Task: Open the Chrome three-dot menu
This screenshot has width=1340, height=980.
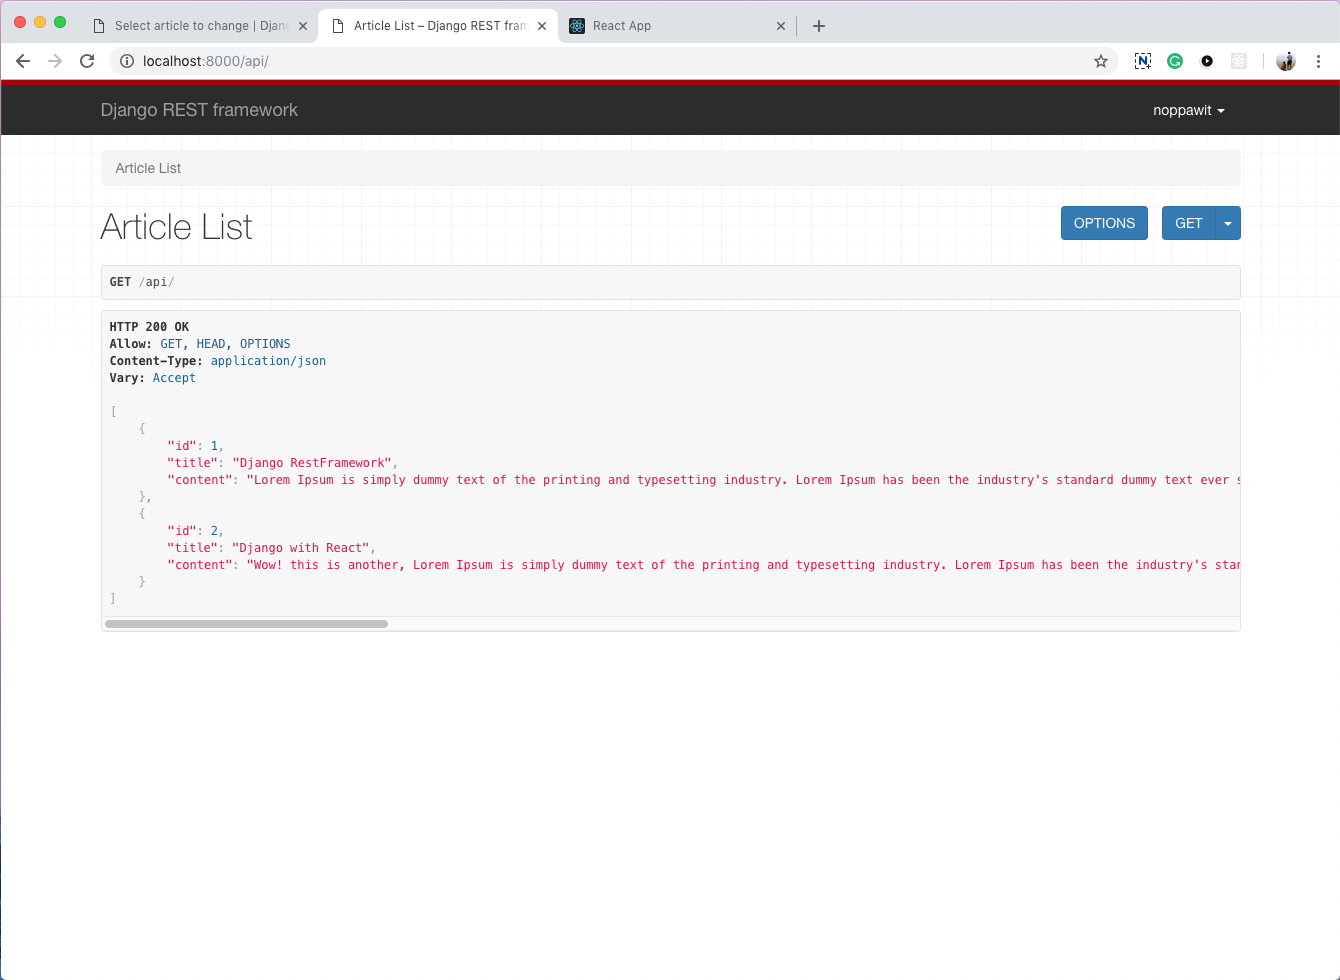Action: click(x=1318, y=61)
